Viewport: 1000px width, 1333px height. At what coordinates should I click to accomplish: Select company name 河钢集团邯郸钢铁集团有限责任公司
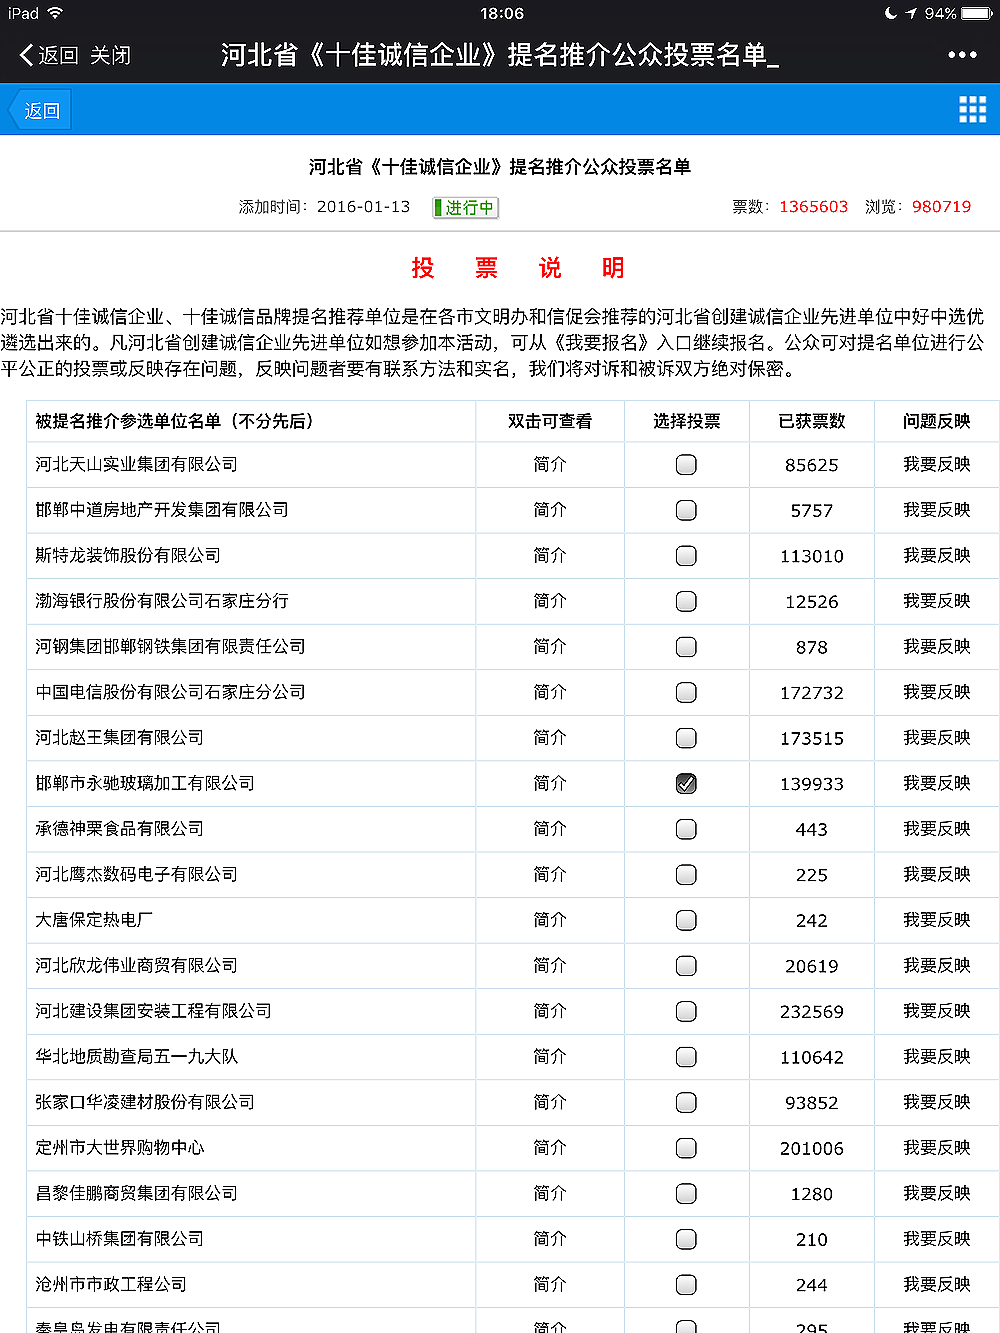click(170, 646)
